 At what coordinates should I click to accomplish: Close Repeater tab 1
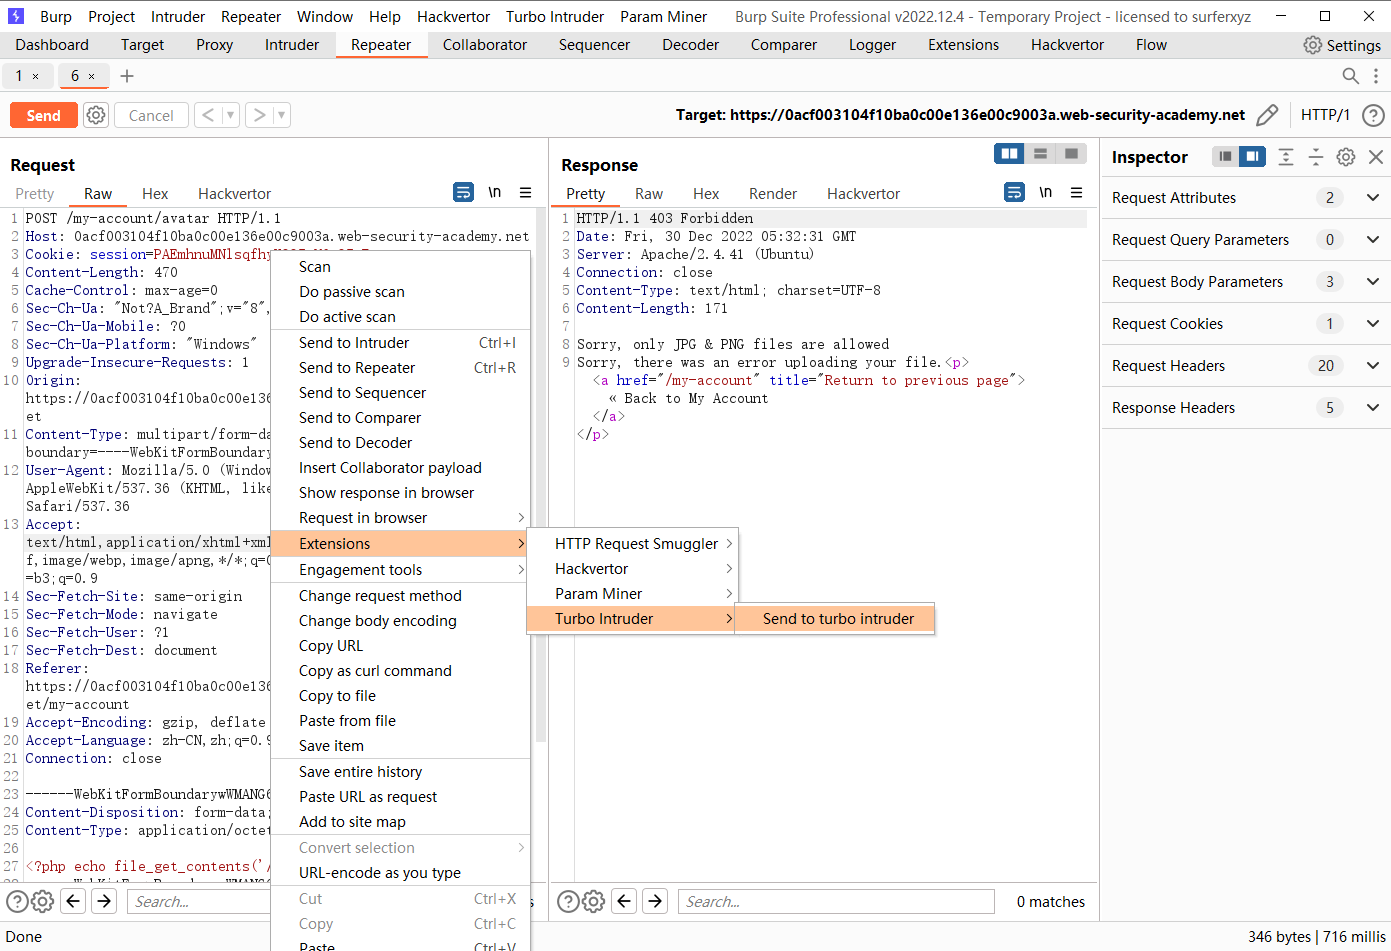[x=36, y=76]
